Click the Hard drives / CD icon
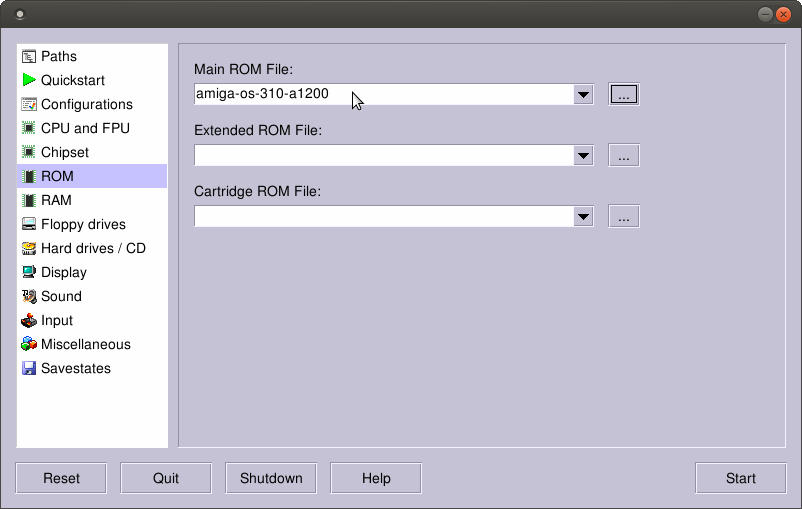 pos(29,248)
